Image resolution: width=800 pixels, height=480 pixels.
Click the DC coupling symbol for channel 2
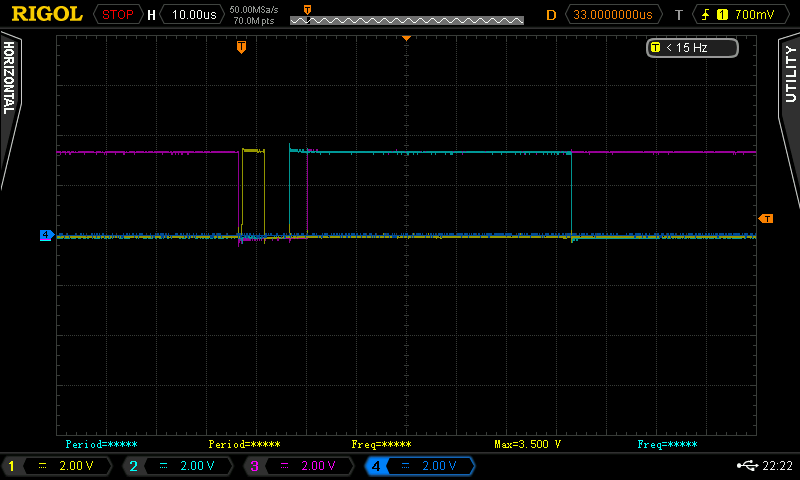click(163, 466)
